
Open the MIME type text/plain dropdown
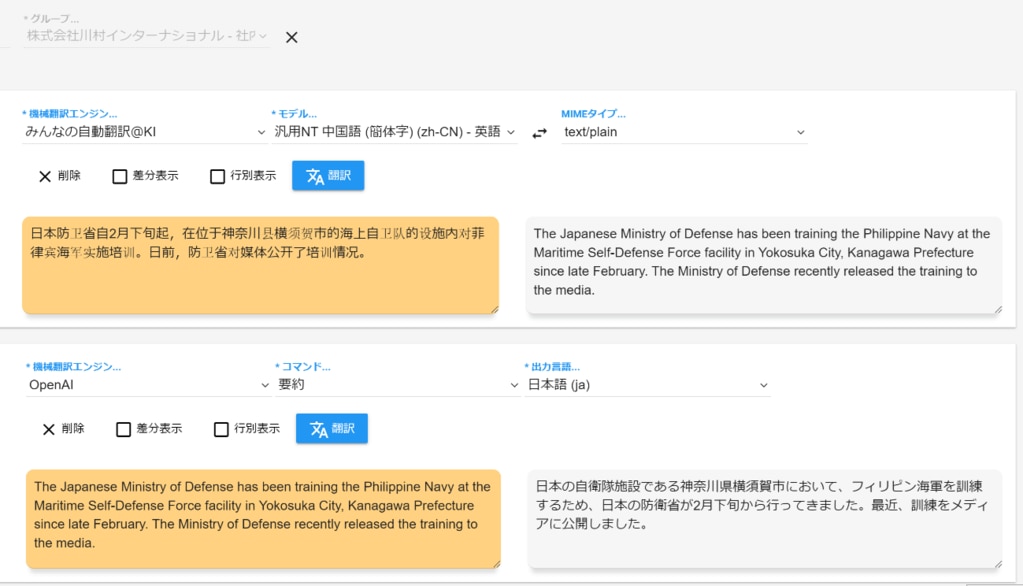pyautogui.click(x=684, y=132)
